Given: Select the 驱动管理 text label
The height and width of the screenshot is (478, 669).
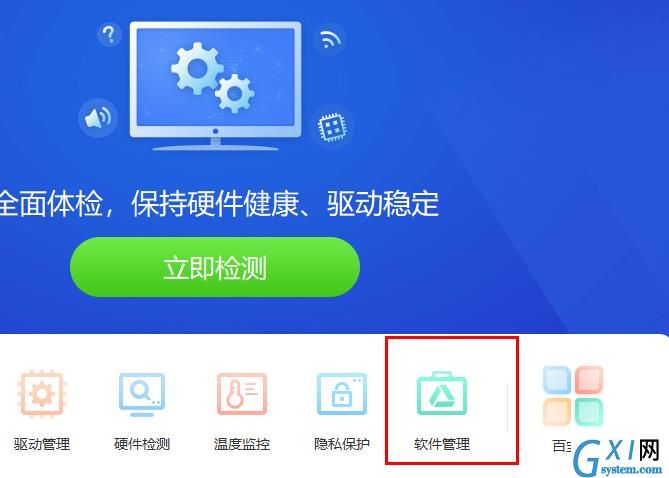Looking at the screenshot, I should click(42, 444).
